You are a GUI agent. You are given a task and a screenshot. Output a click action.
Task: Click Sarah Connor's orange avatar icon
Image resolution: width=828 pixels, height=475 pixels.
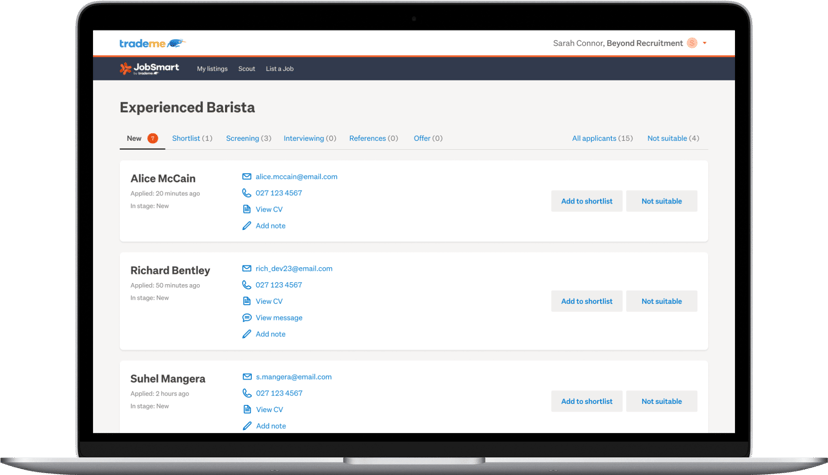692,43
